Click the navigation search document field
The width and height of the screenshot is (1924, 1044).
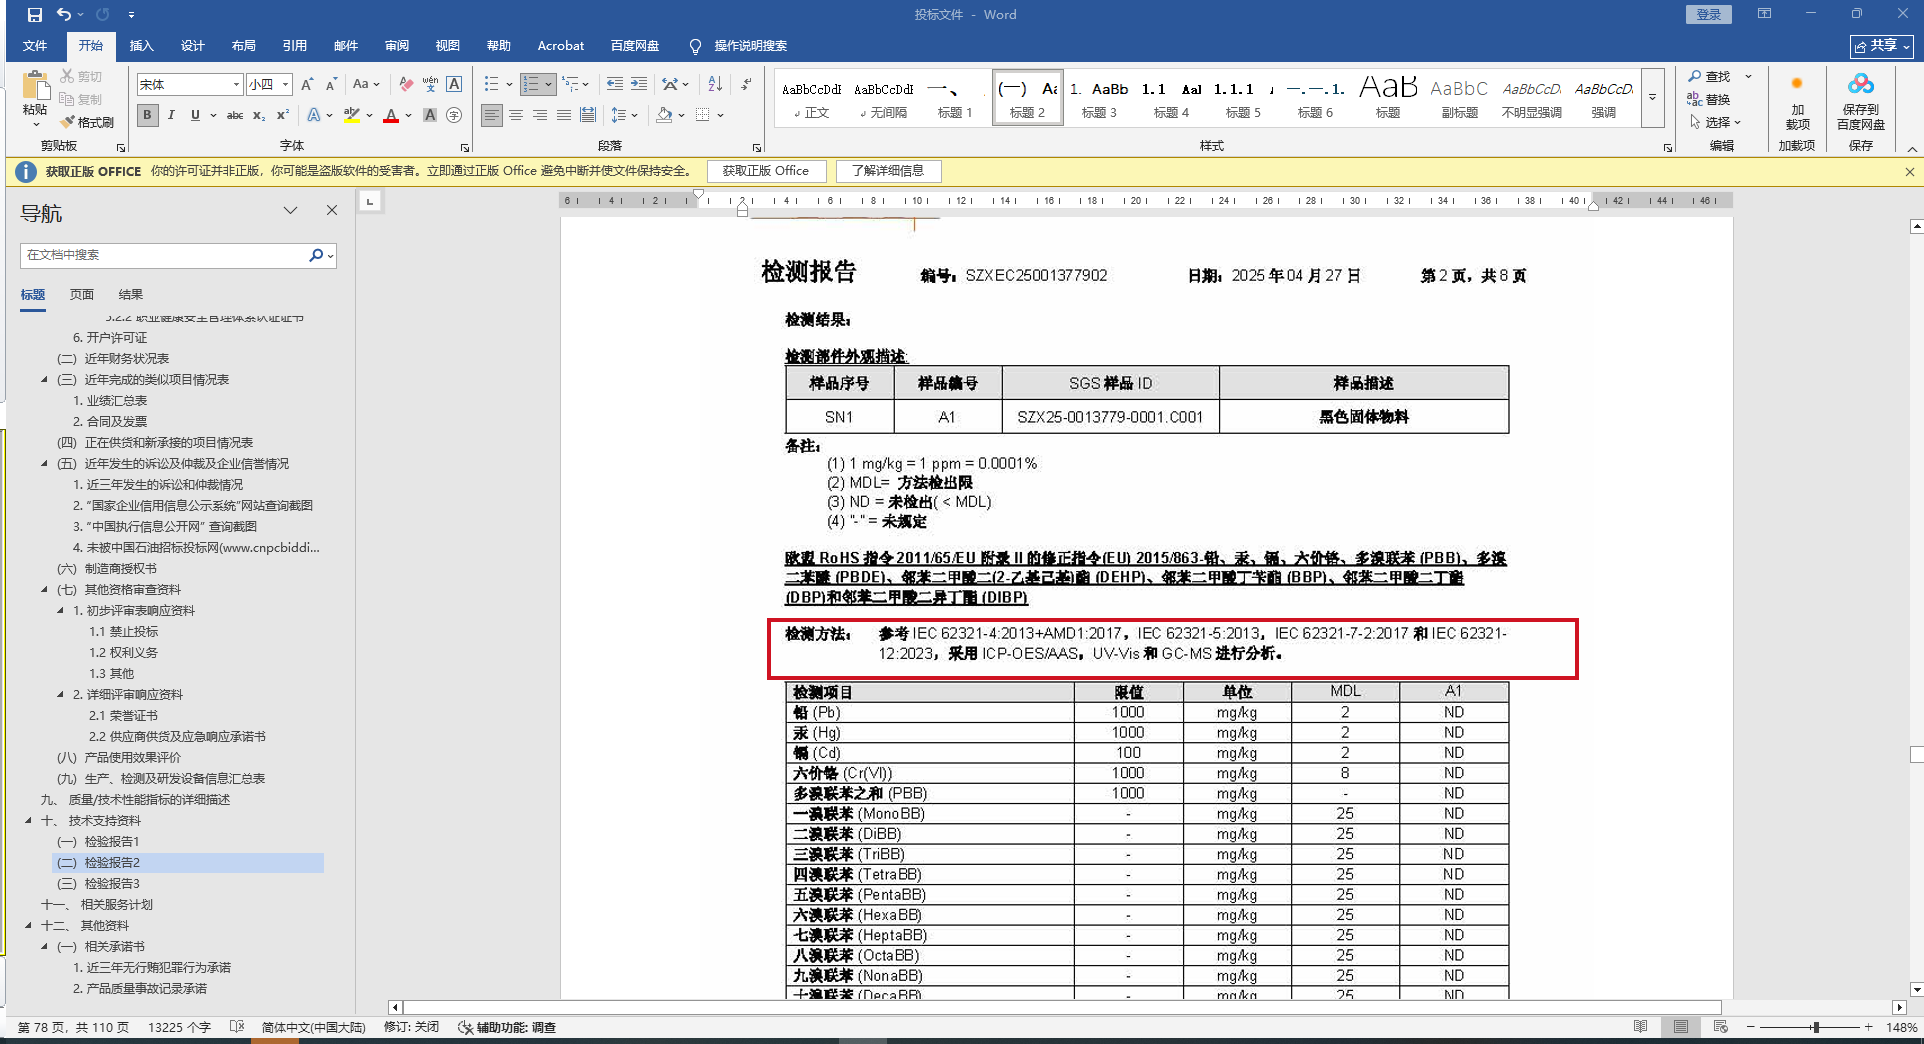tap(165, 255)
